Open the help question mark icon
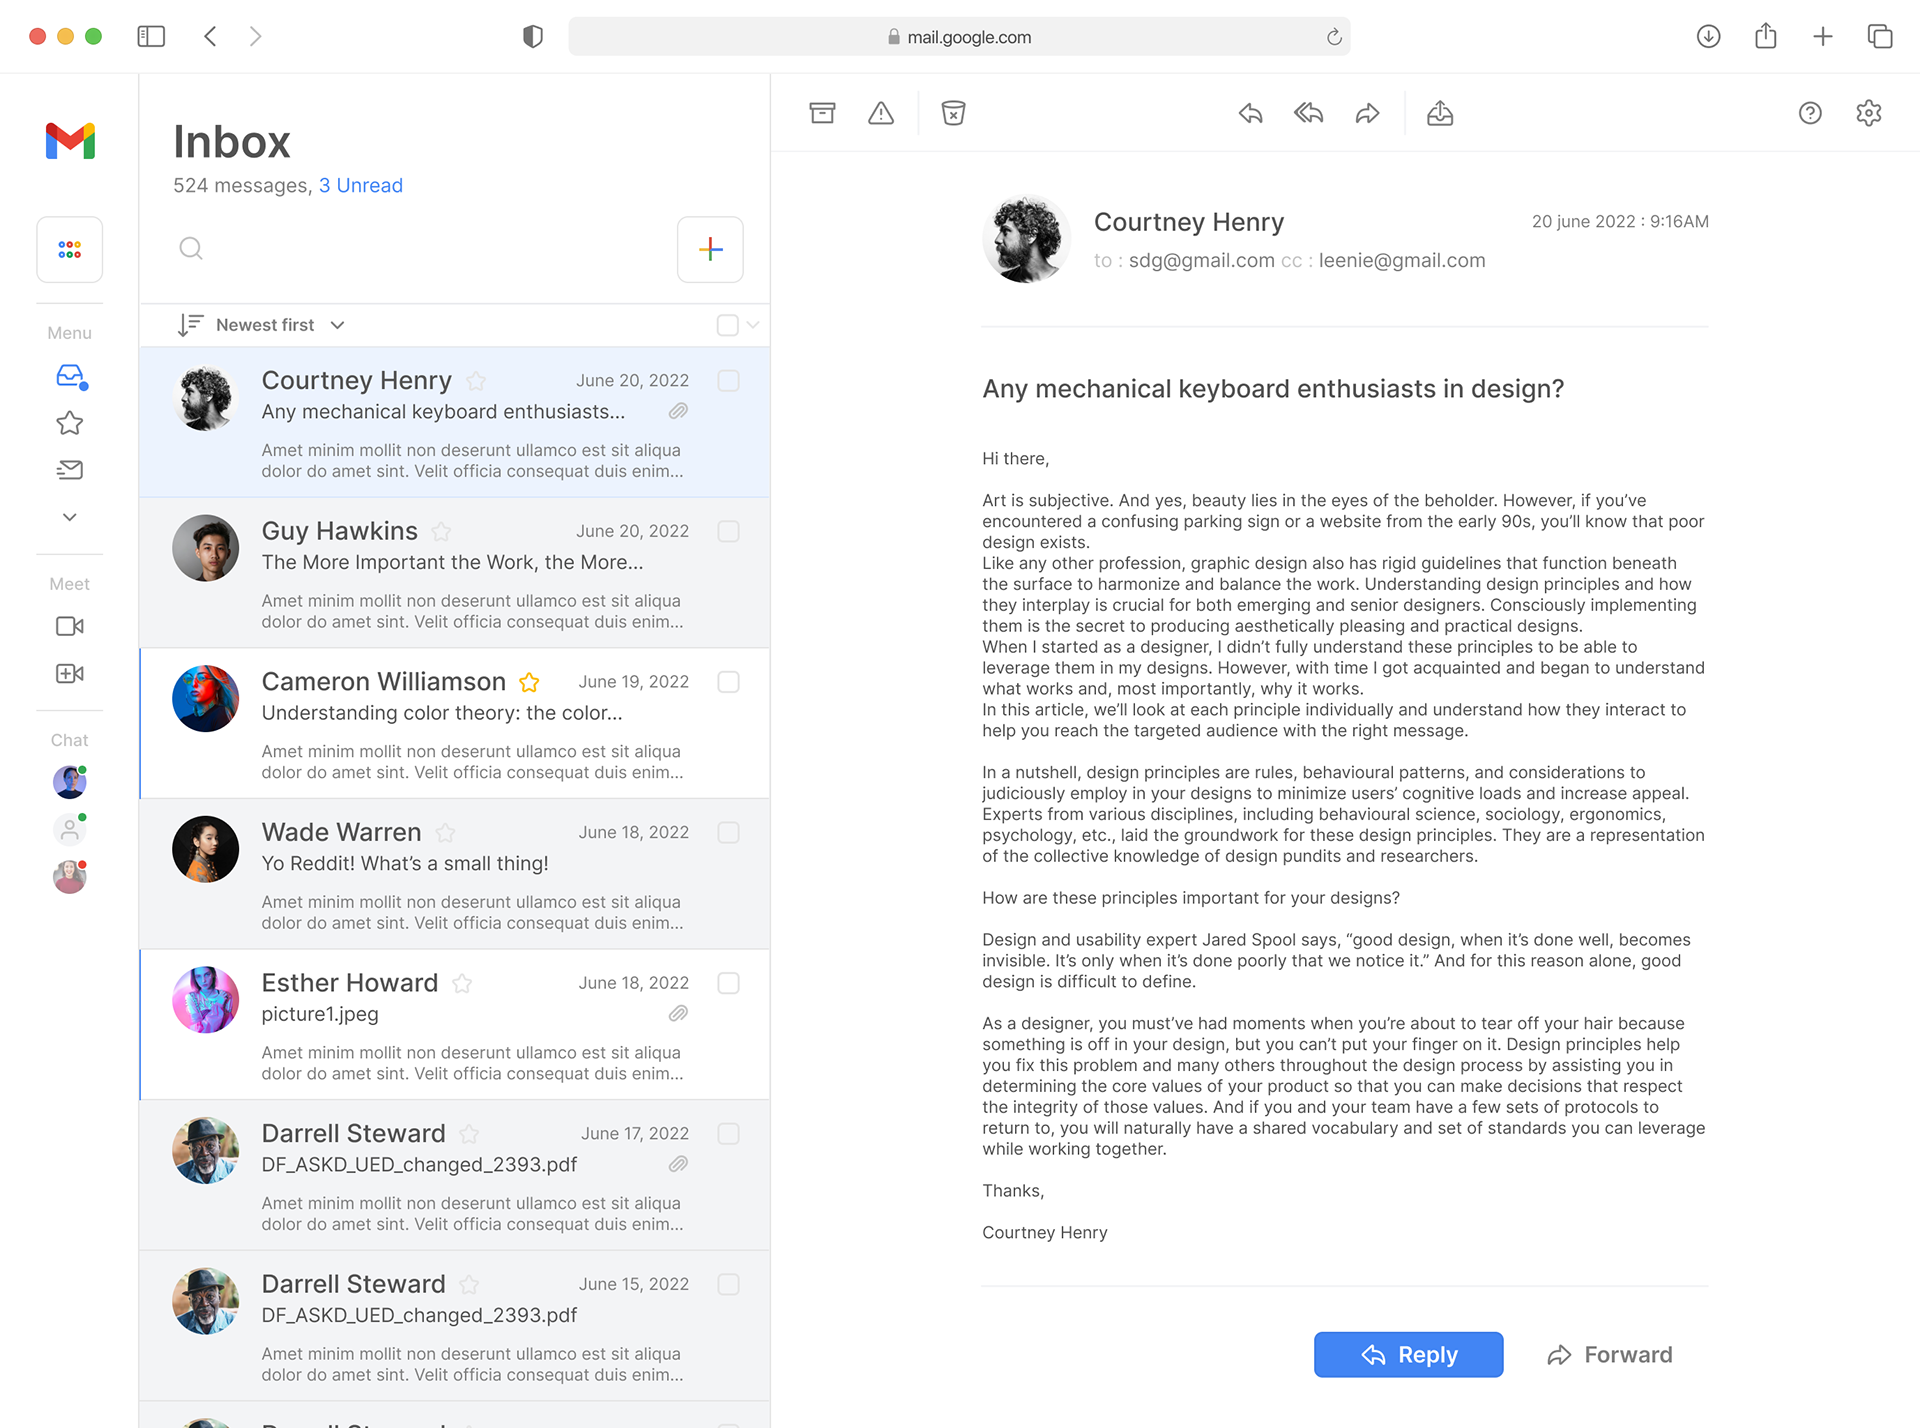This screenshot has width=1920, height=1428. click(x=1810, y=113)
